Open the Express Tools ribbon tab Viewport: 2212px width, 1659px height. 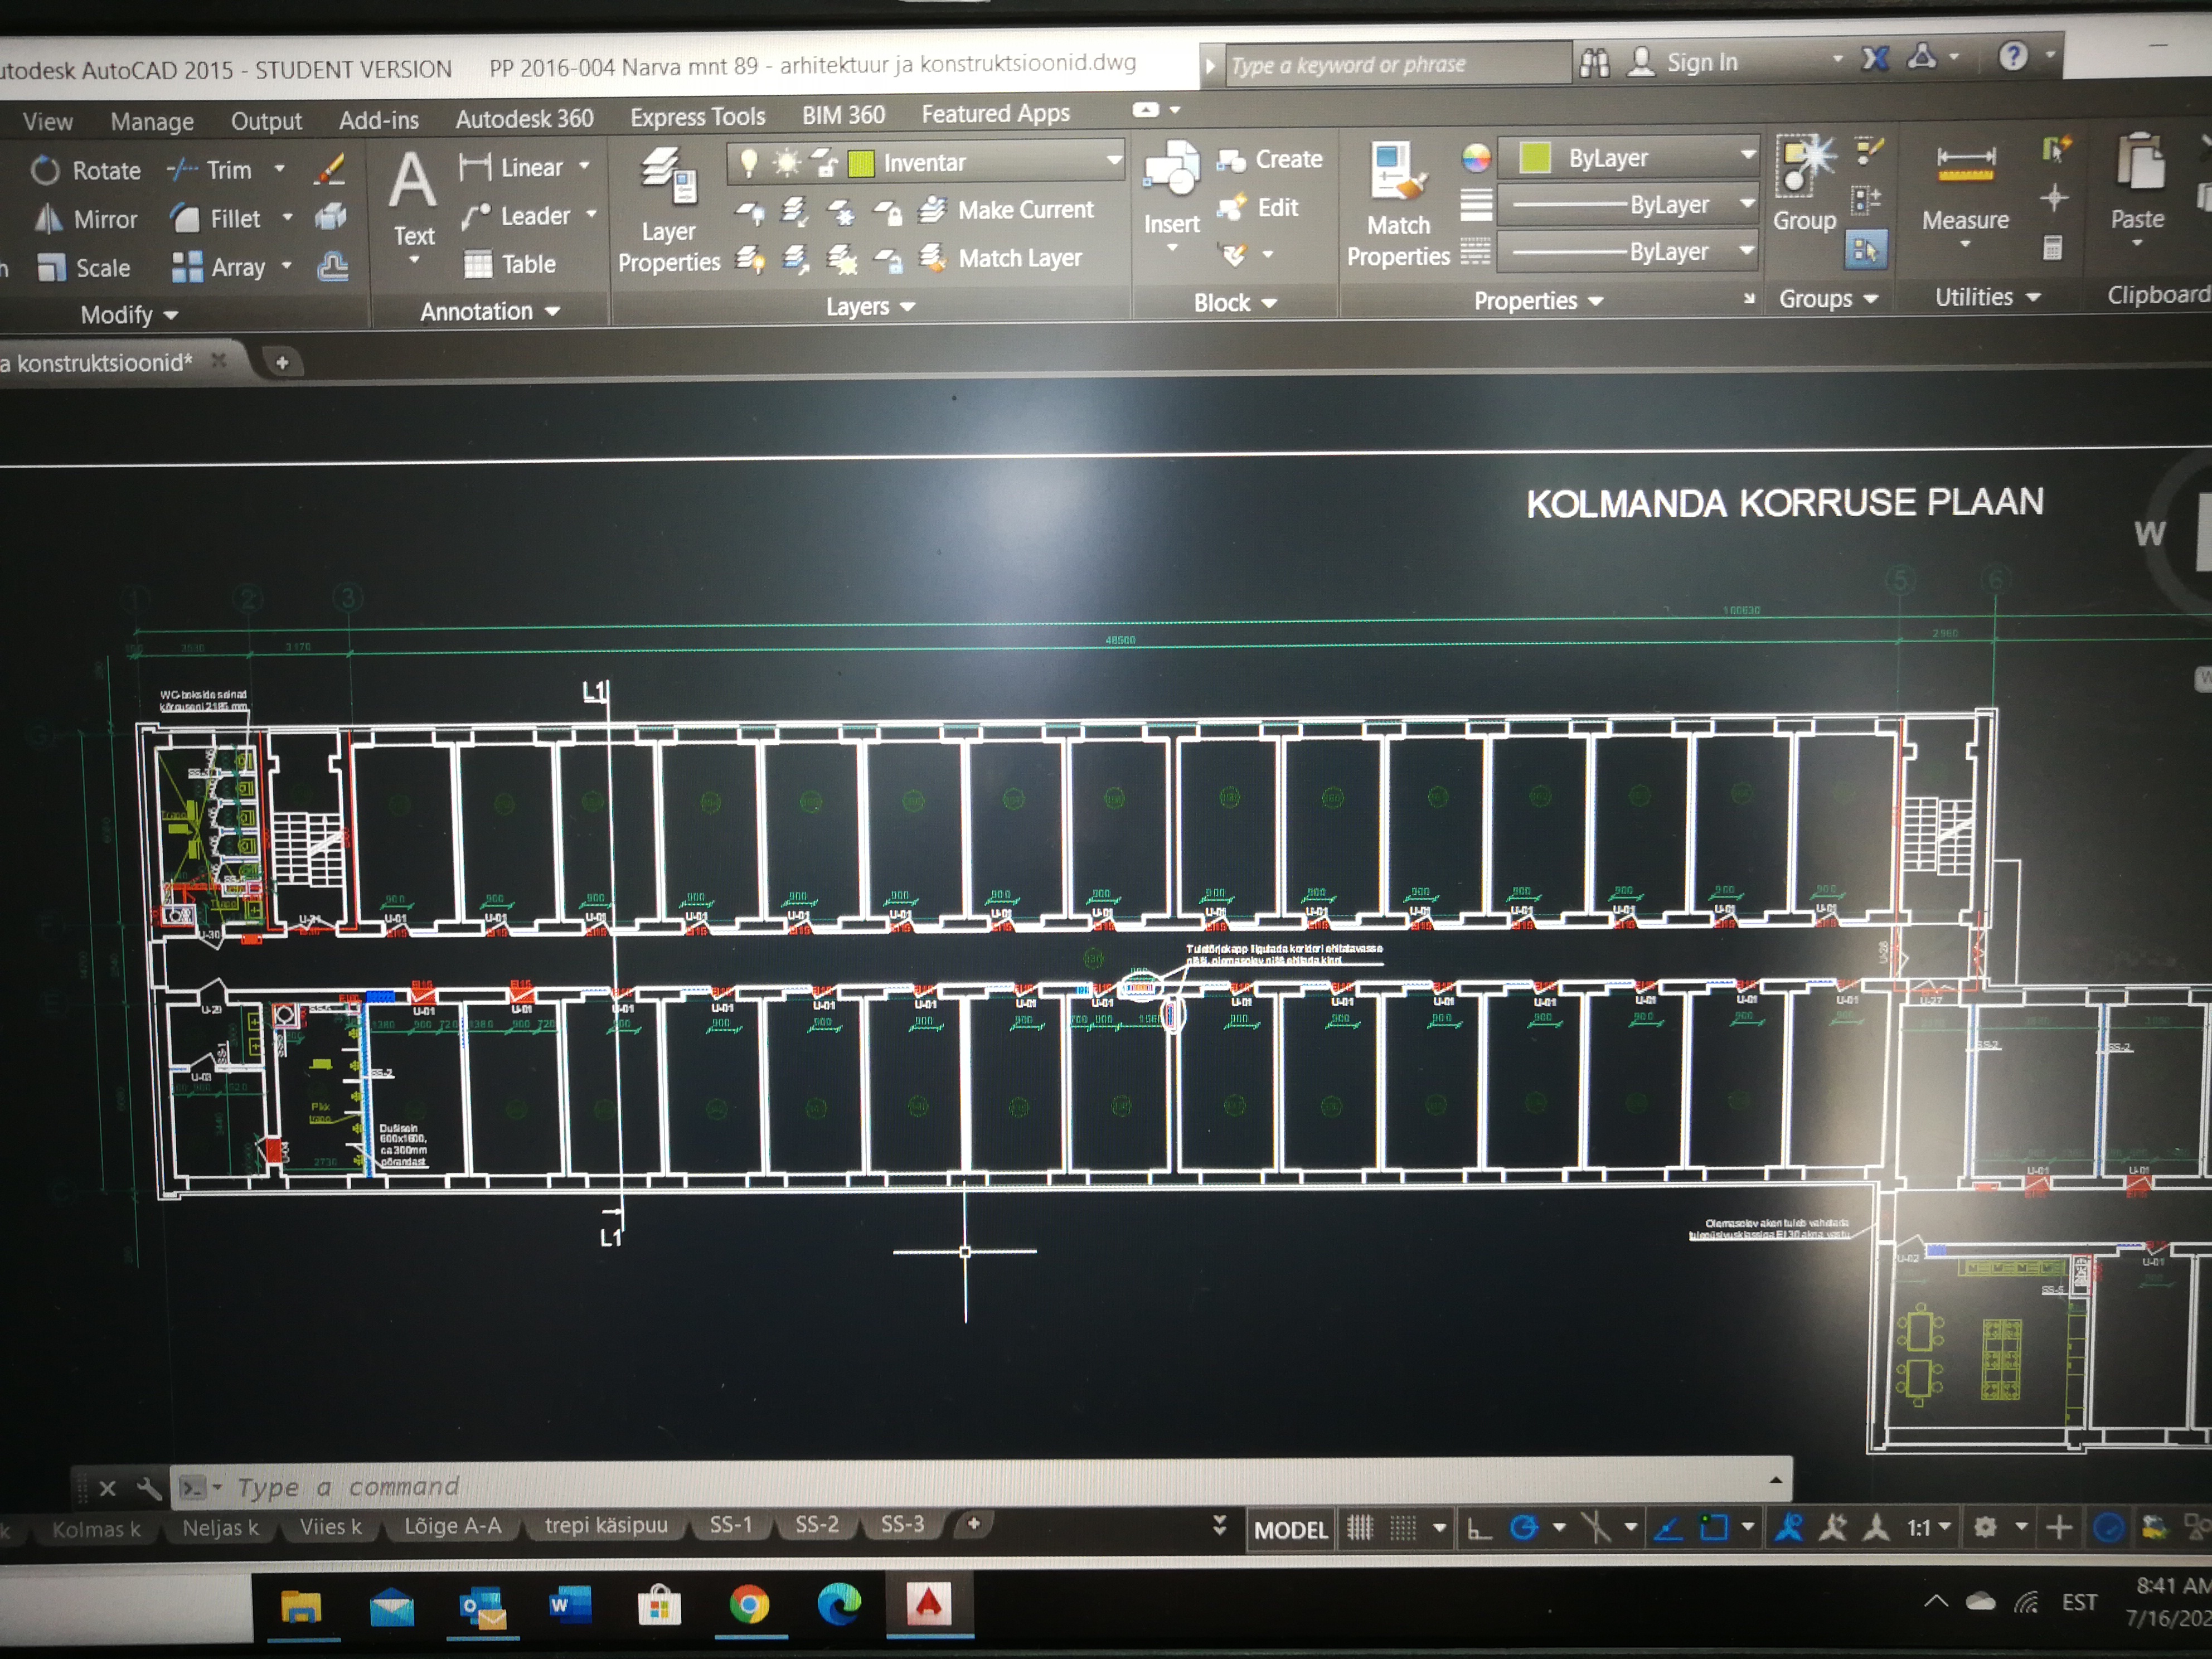point(697,117)
